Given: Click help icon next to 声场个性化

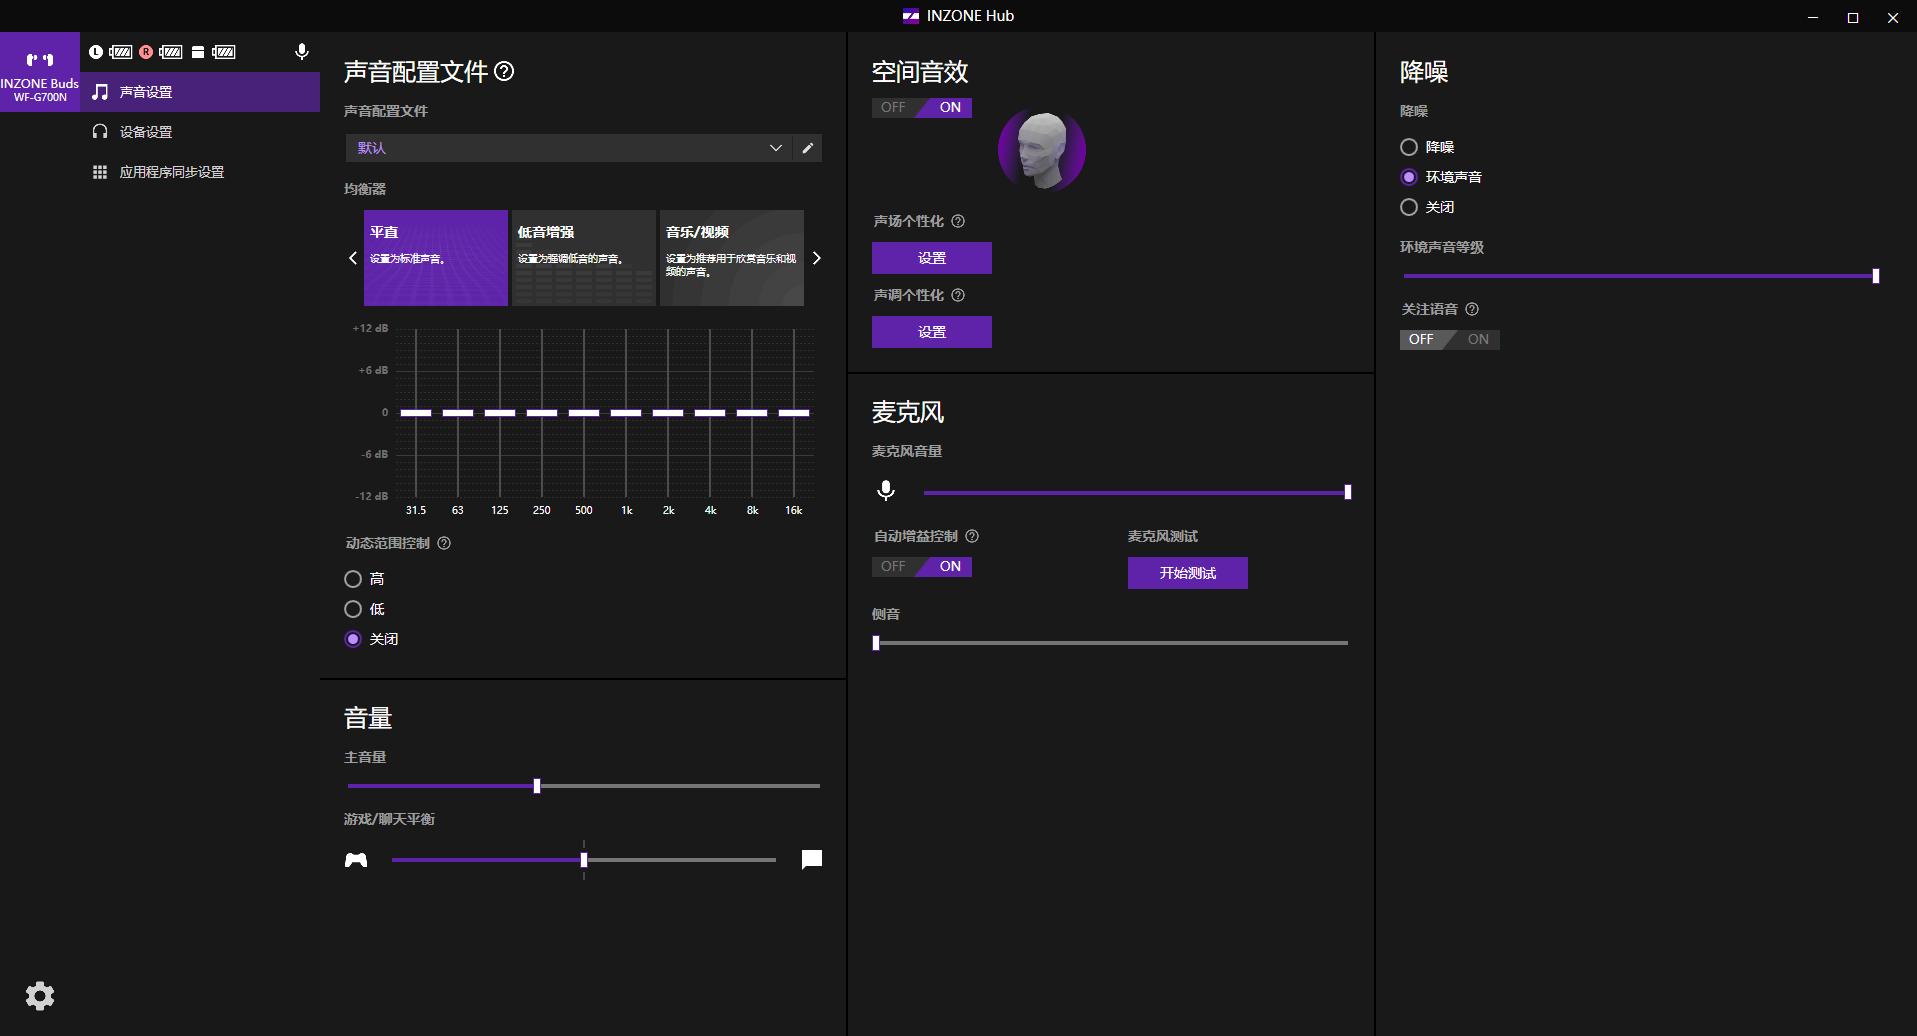Looking at the screenshot, I should click(958, 221).
